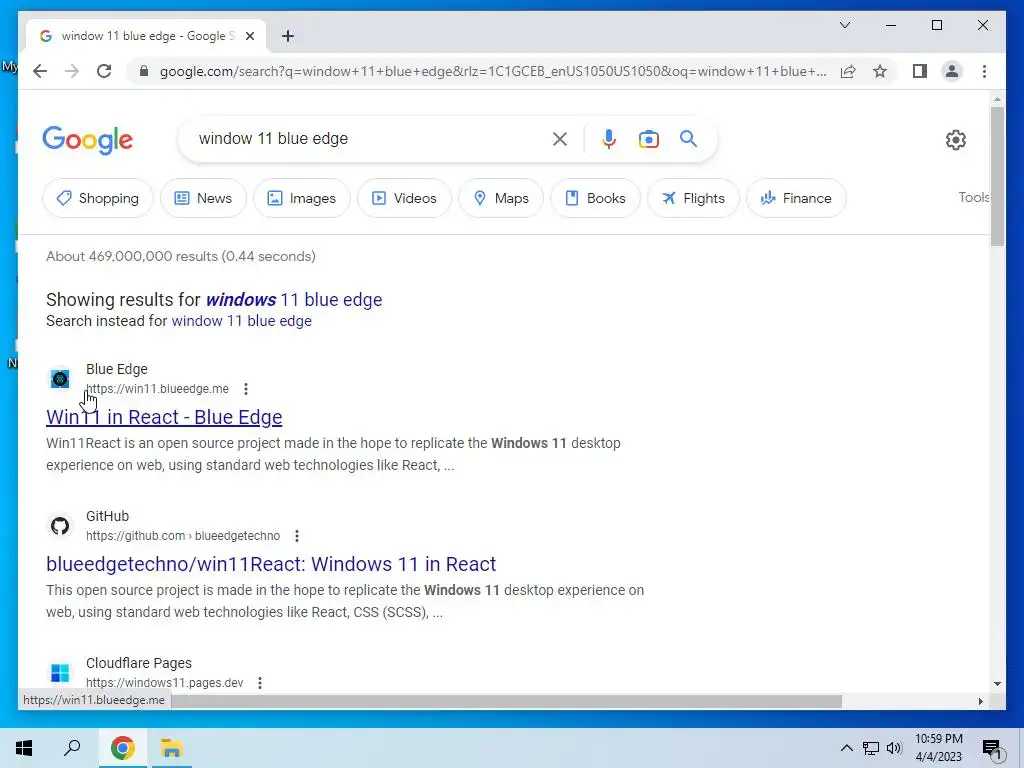
Task: Open the clock showing 10:59 PM
Action: (938, 748)
